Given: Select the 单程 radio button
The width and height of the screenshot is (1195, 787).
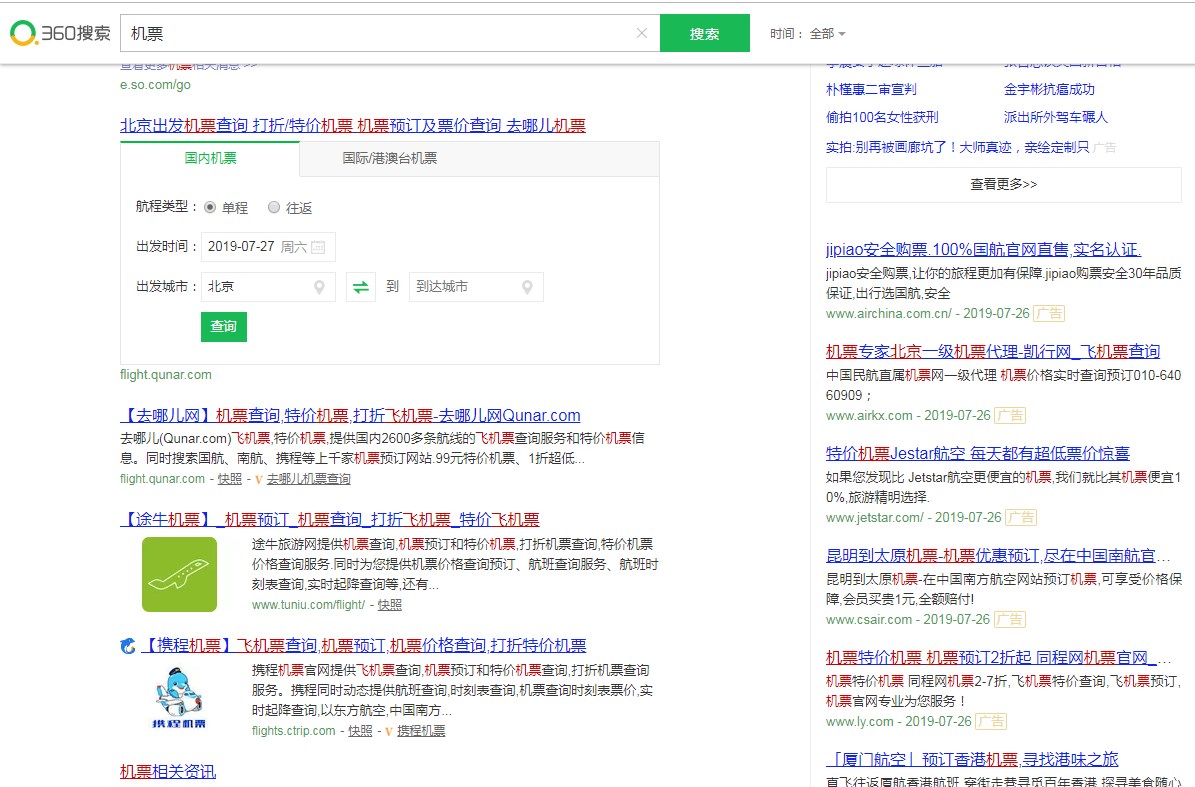Looking at the screenshot, I should point(210,207).
